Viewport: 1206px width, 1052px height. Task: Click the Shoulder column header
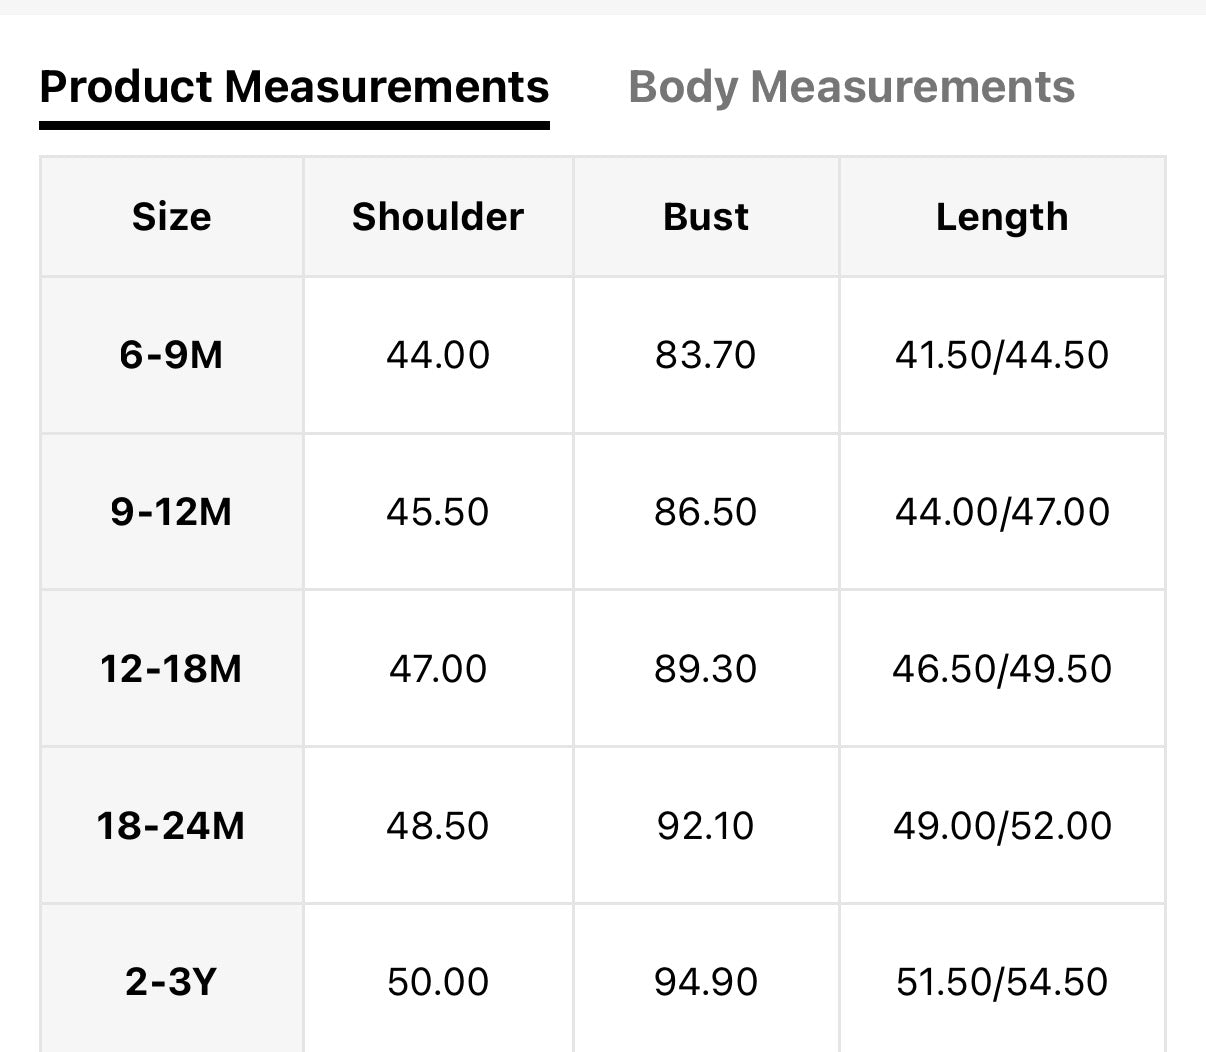pos(438,217)
